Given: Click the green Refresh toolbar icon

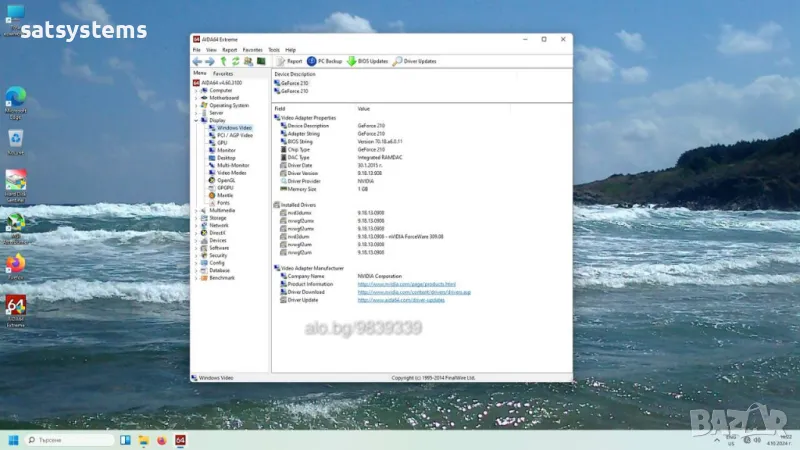Looking at the screenshot, I should click(x=235, y=61).
